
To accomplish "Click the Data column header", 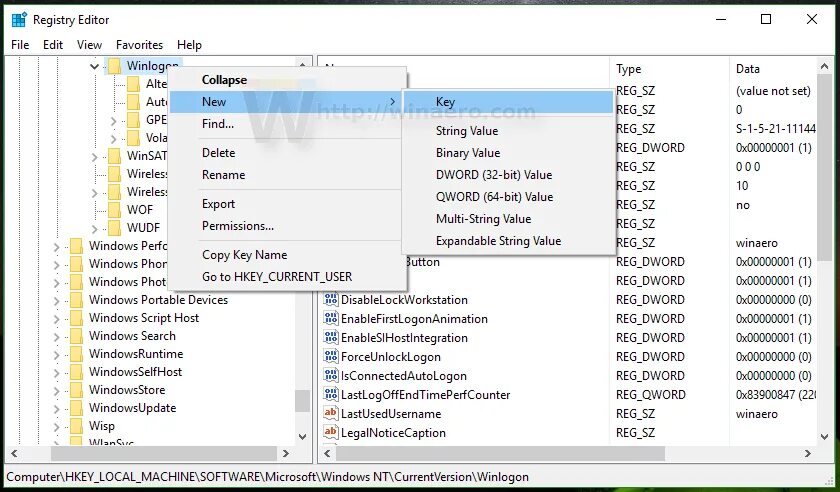I will pos(772,69).
